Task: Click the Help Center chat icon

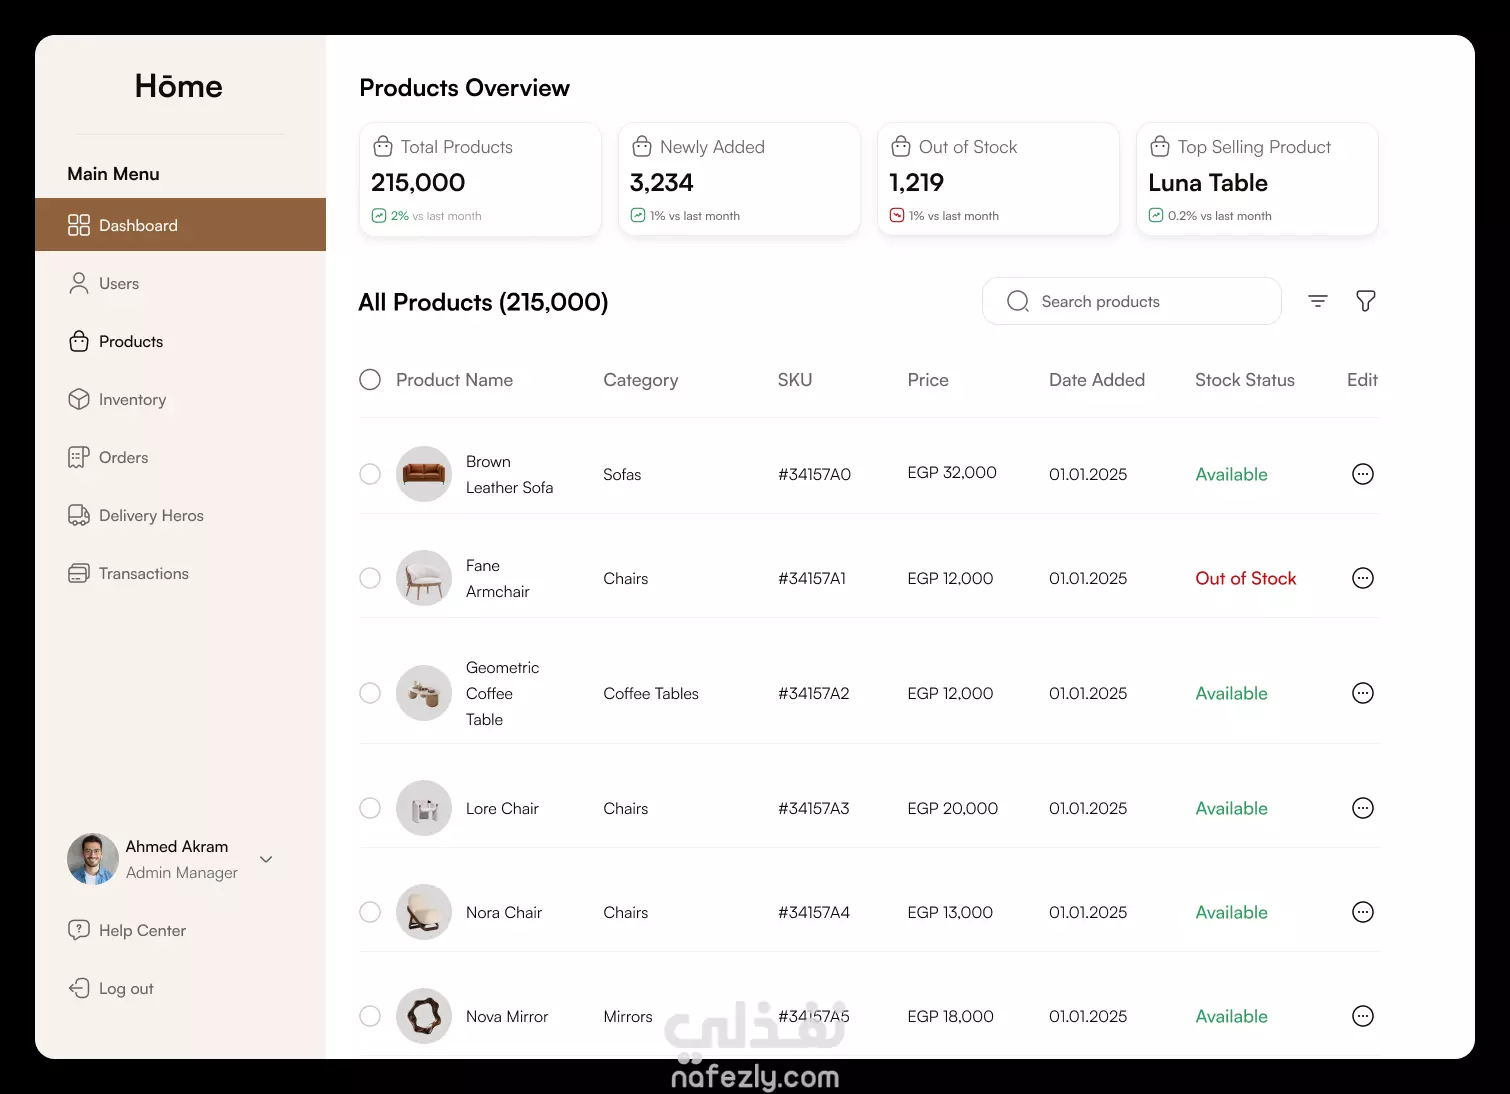Action: click(x=79, y=930)
